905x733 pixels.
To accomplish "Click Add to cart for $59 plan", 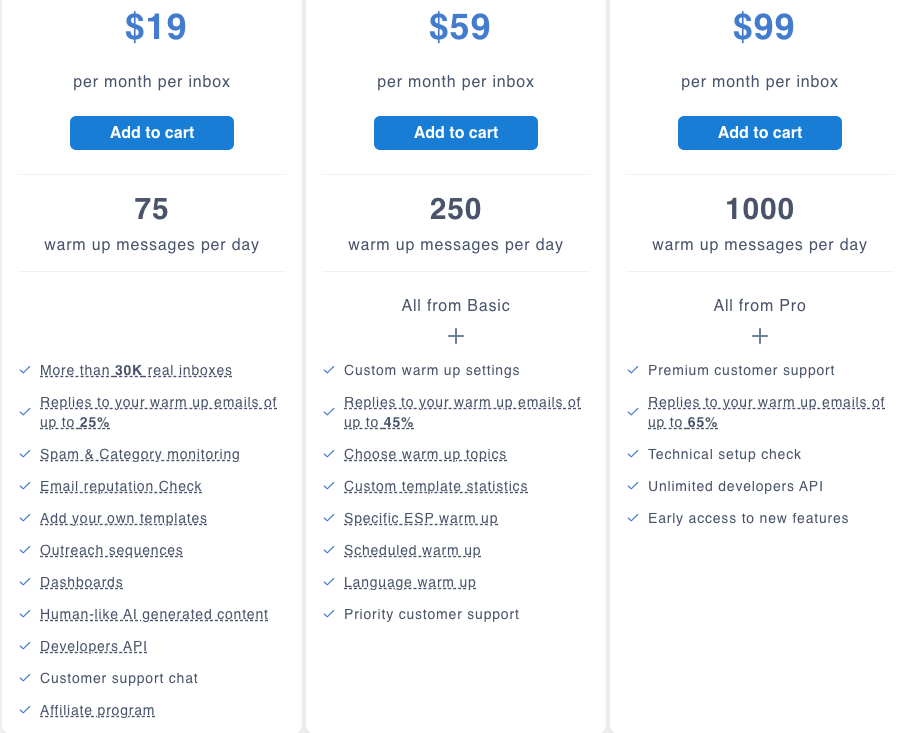I will [456, 133].
